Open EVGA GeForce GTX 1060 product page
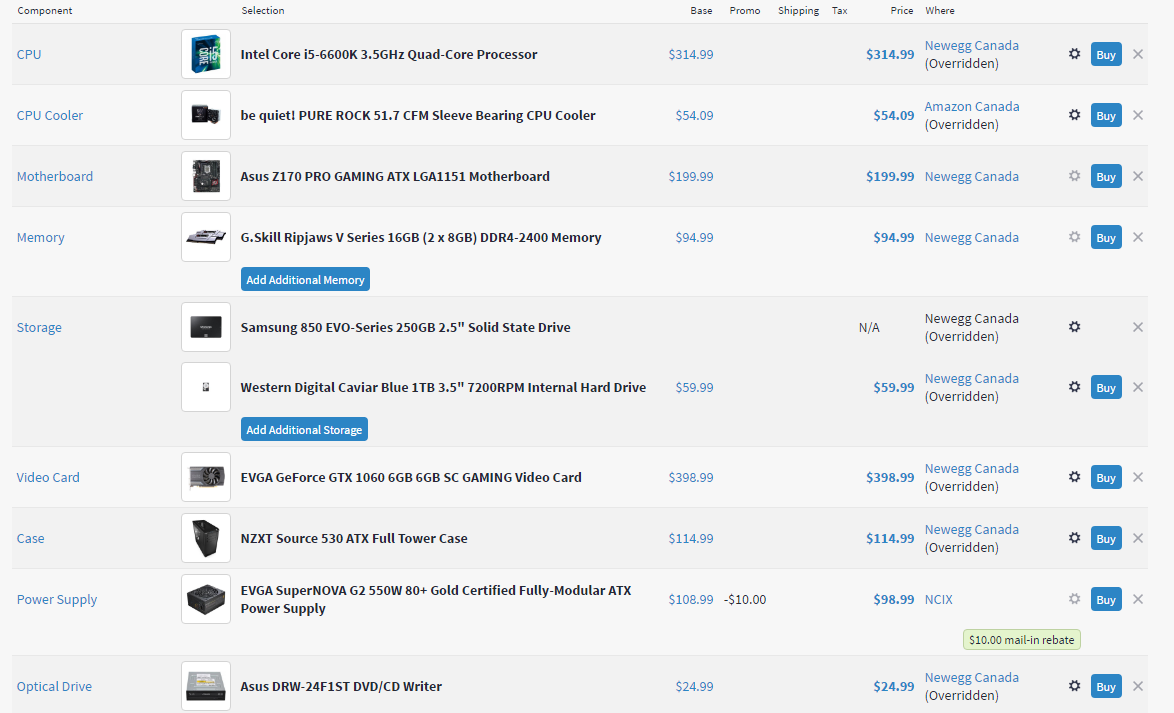The image size is (1174, 713). [x=410, y=476]
